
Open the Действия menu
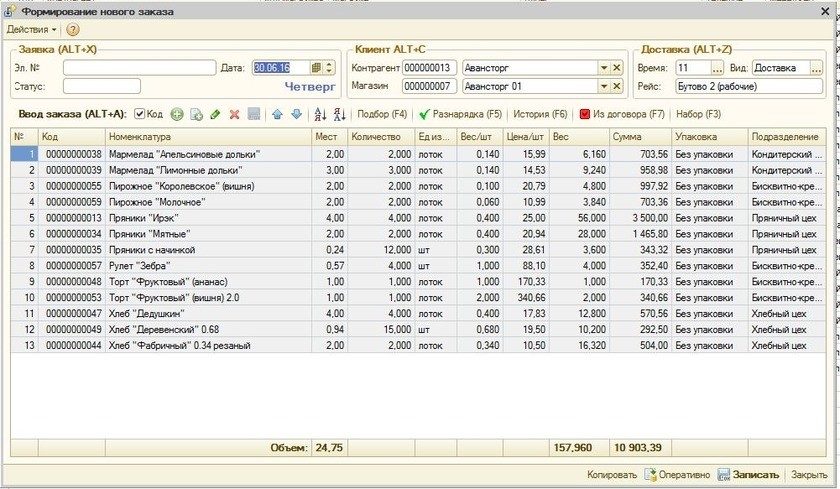[31, 29]
